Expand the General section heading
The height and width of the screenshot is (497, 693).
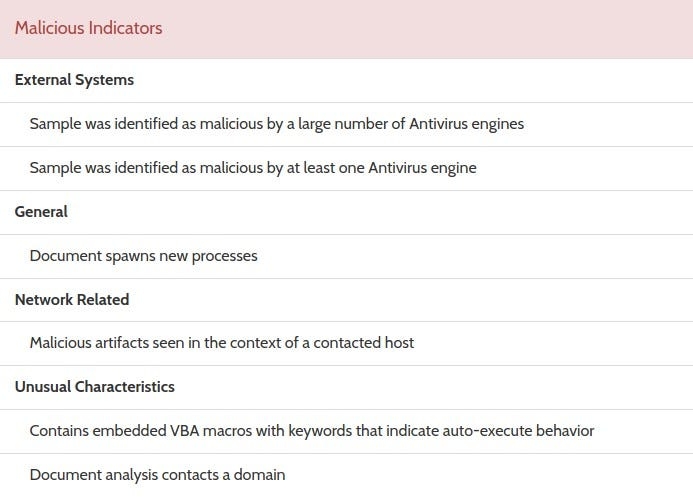(41, 212)
